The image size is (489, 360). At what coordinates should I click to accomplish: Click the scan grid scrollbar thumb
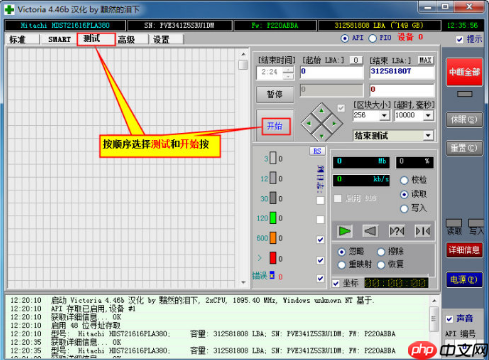coord(243,65)
